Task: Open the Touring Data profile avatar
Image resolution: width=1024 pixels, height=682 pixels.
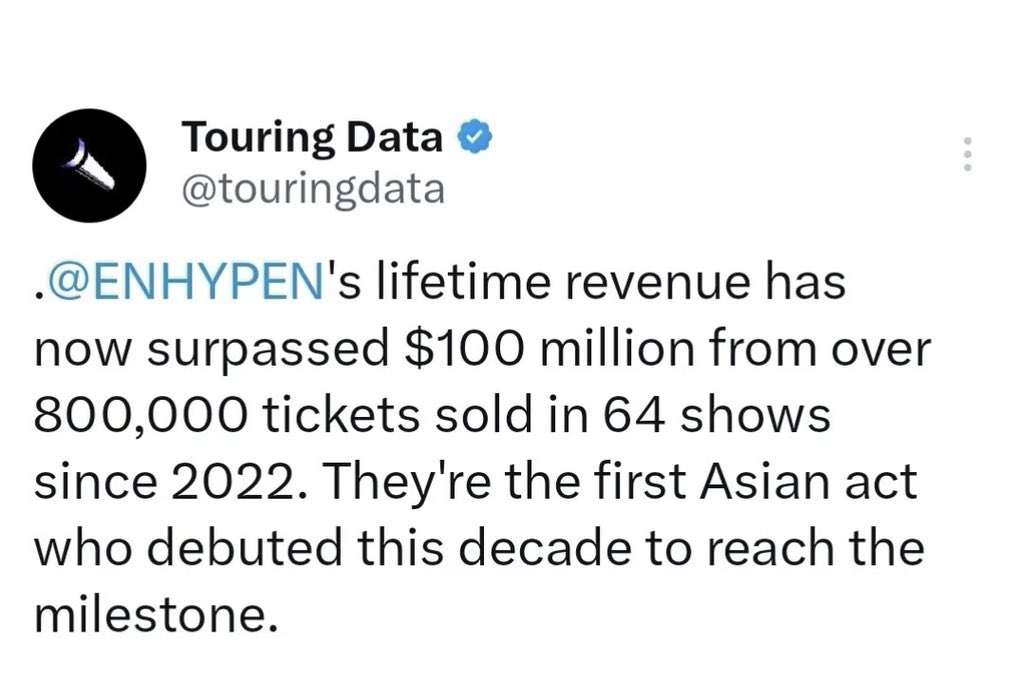Action: [x=89, y=165]
